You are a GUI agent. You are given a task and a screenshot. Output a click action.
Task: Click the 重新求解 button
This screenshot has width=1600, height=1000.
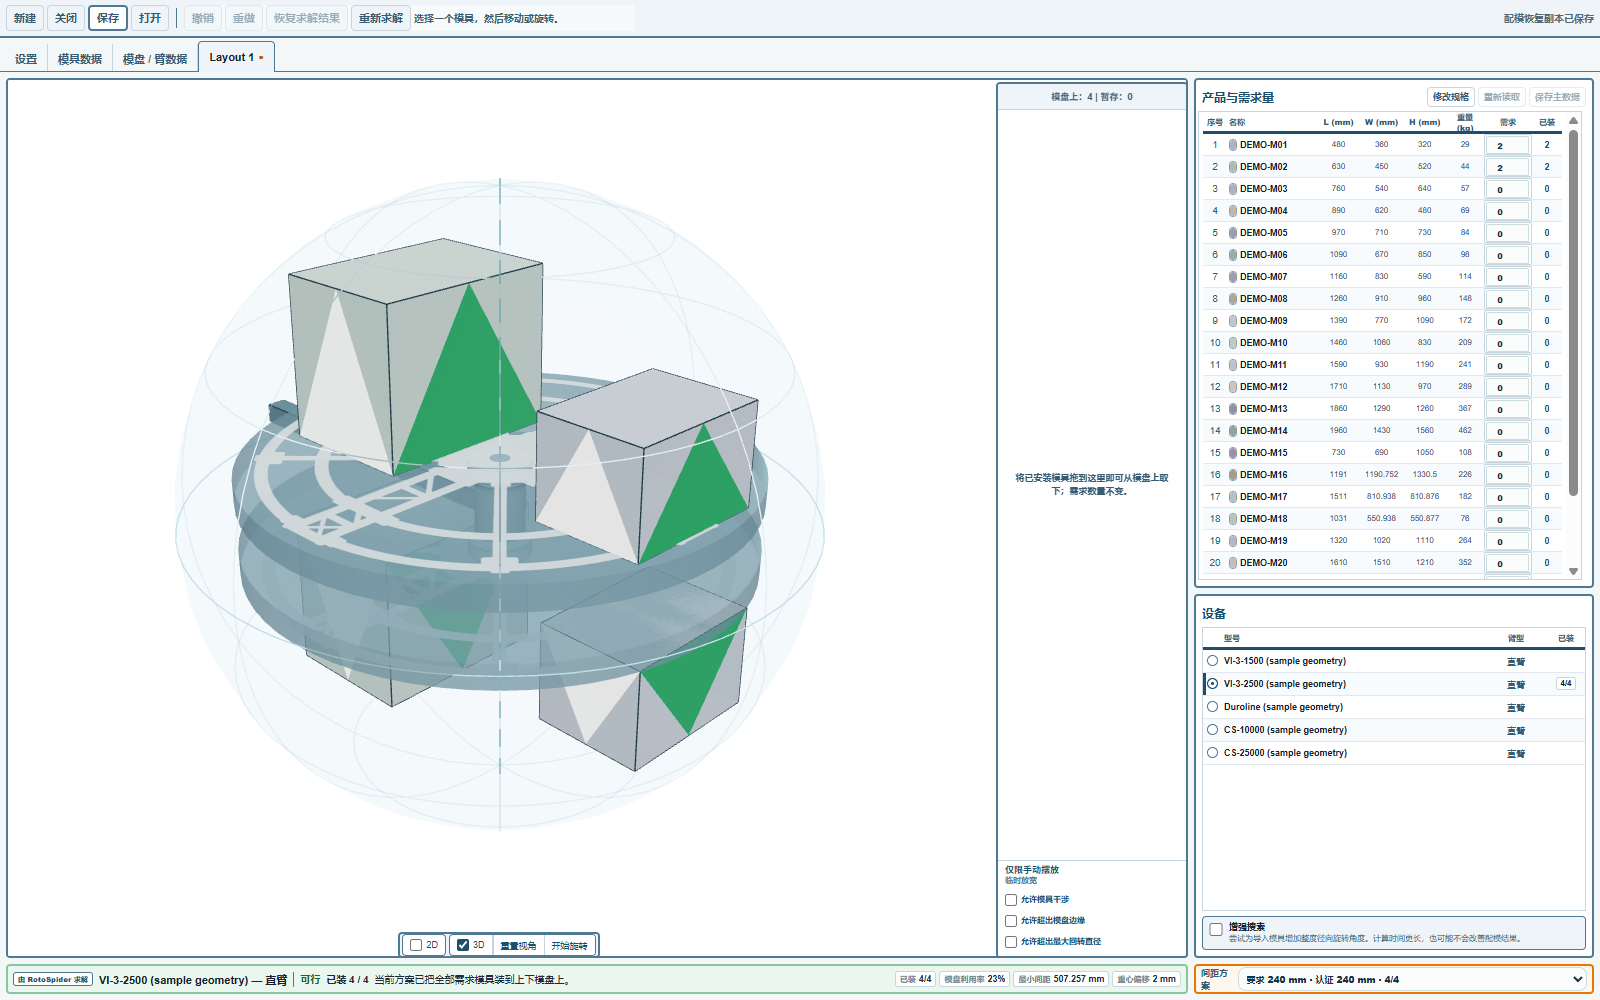[x=381, y=18]
